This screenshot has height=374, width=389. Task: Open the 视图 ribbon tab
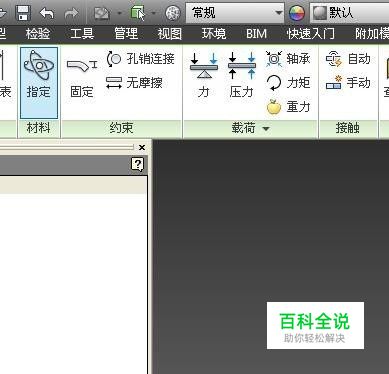(x=170, y=34)
